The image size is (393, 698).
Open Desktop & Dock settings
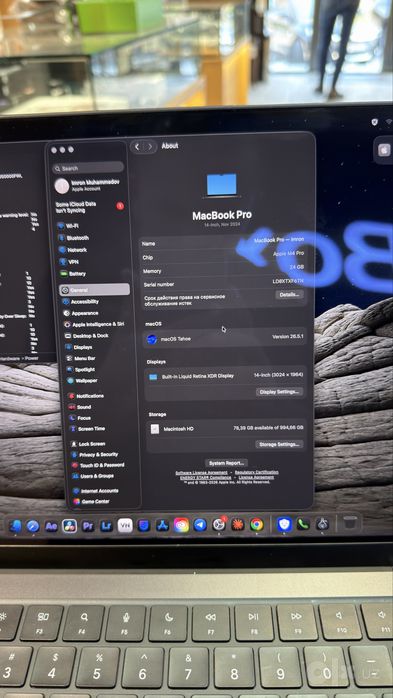pyautogui.click(x=87, y=336)
